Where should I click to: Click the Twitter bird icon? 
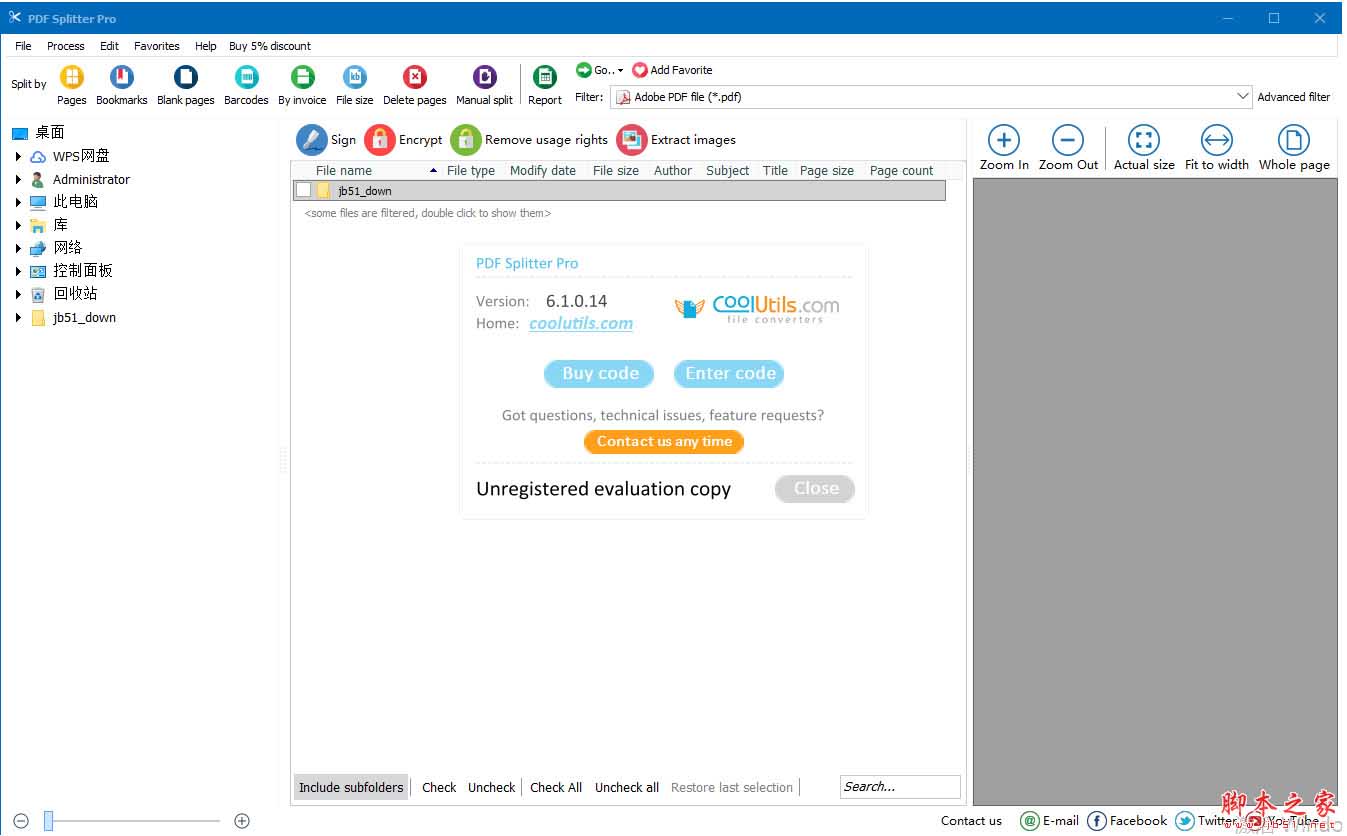[x=1185, y=821]
